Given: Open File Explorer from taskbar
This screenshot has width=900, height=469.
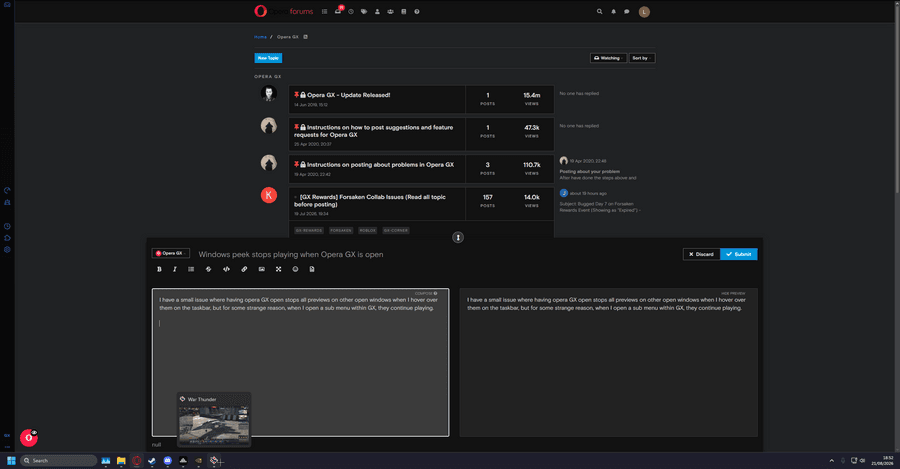Looking at the screenshot, I should [x=121, y=460].
